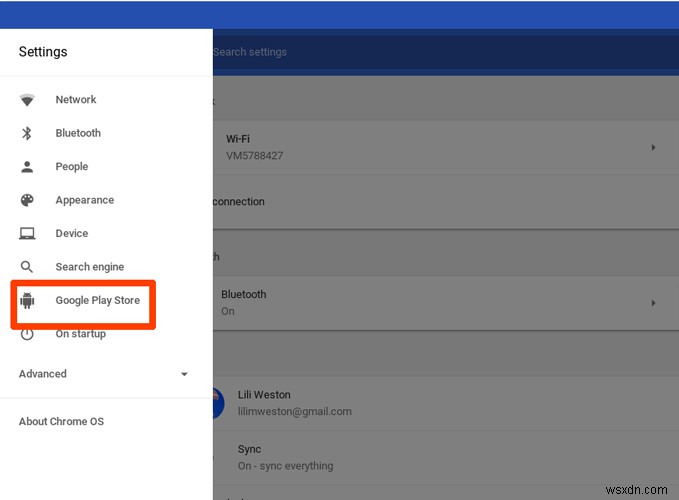Open Search engine settings
The image size is (679, 500).
90,267
